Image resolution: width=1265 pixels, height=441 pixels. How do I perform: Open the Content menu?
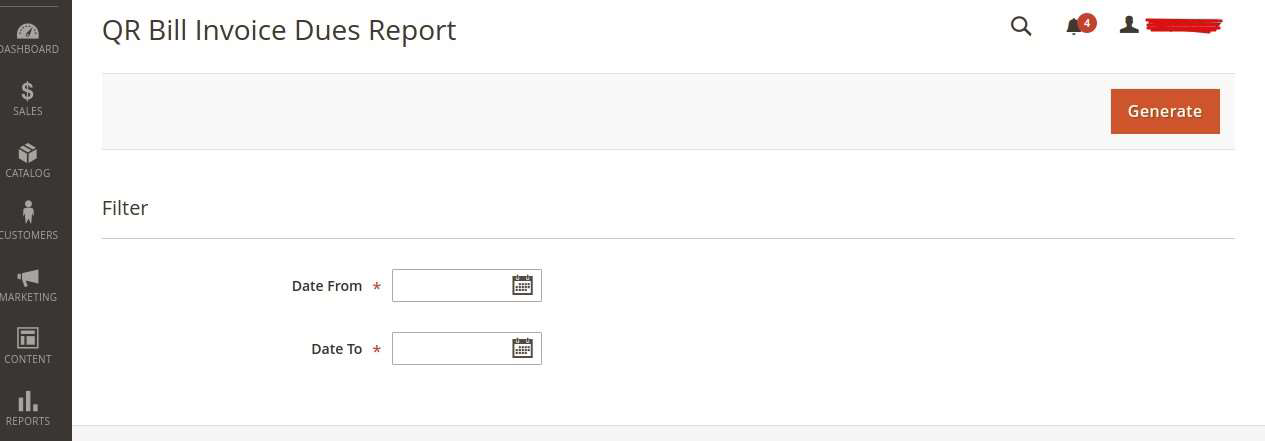coord(28,345)
